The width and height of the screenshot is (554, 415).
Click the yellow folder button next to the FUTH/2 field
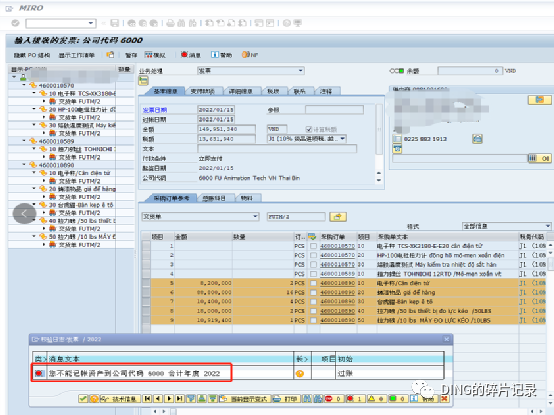coord(338,217)
